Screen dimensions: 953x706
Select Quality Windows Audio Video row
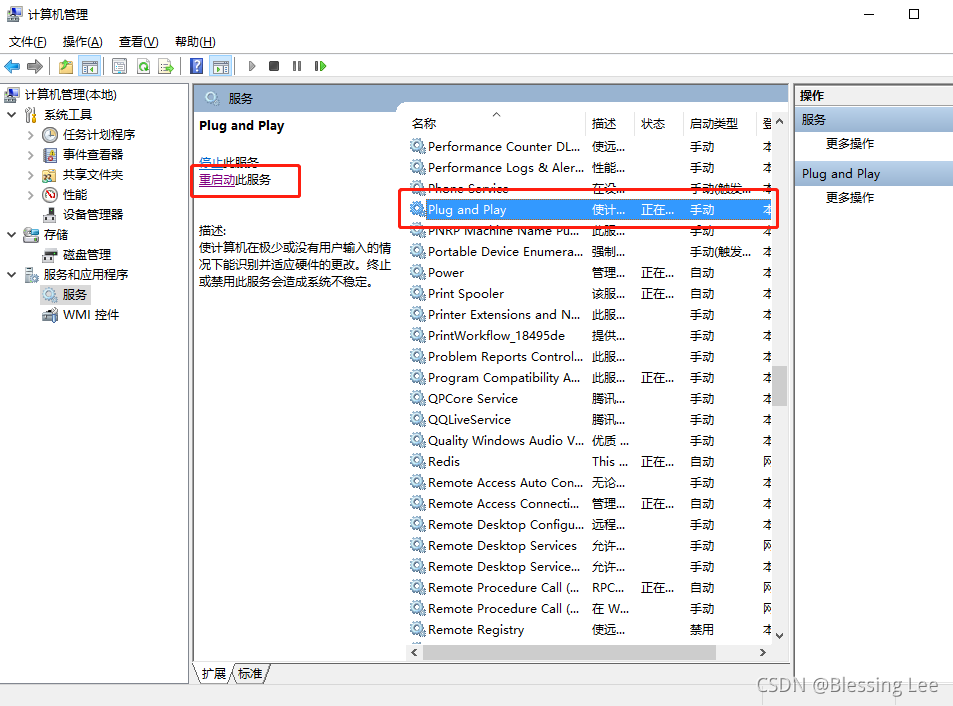[x=590, y=440]
